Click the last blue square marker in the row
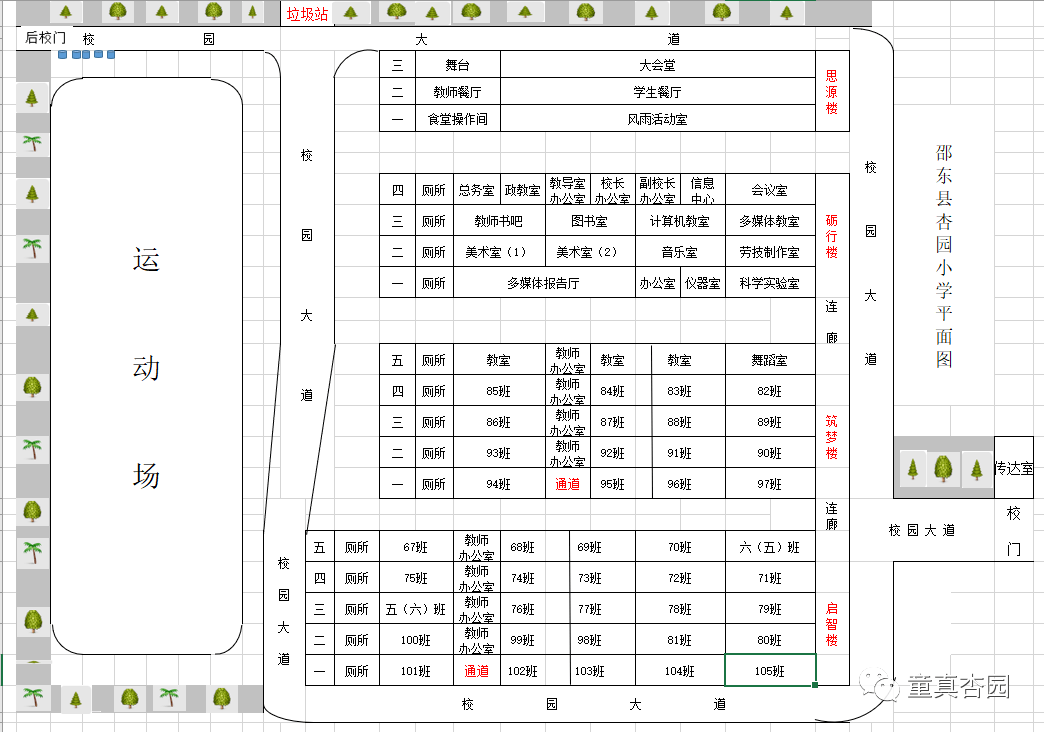This screenshot has width=1044, height=732. tap(112, 55)
